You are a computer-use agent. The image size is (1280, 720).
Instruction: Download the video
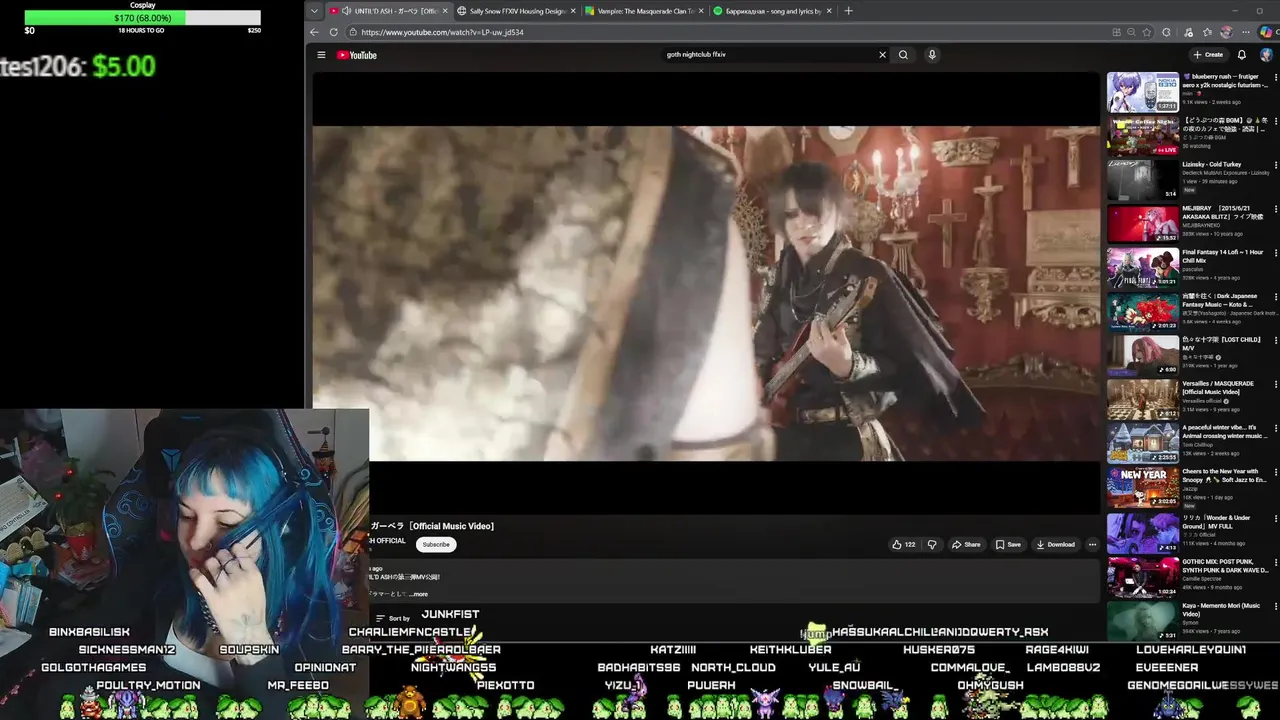pyautogui.click(x=1056, y=545)
